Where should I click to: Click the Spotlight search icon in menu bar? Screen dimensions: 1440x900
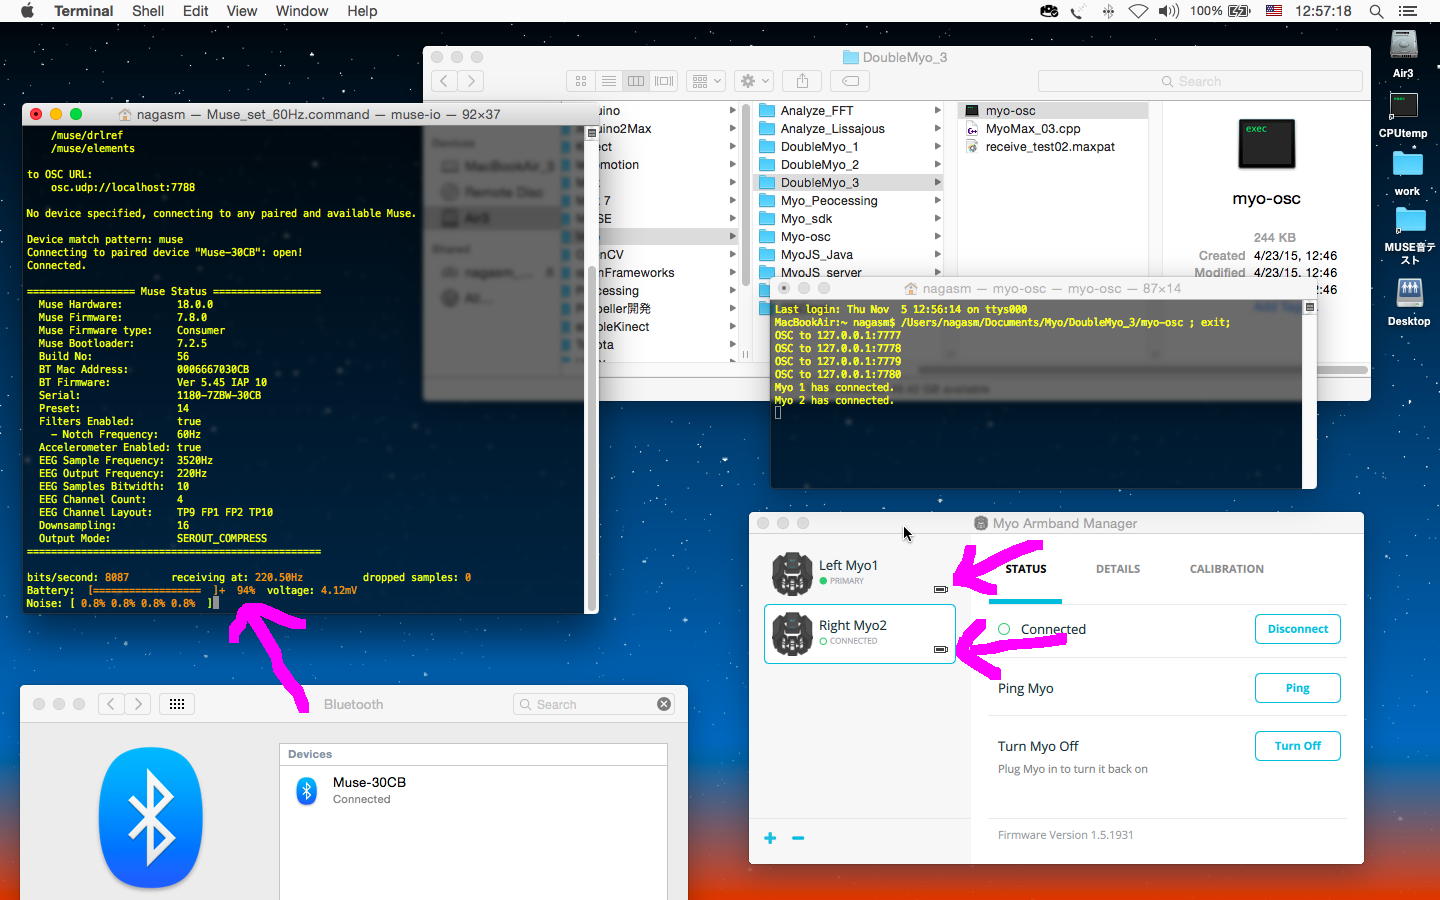[x=1376, y=11]
